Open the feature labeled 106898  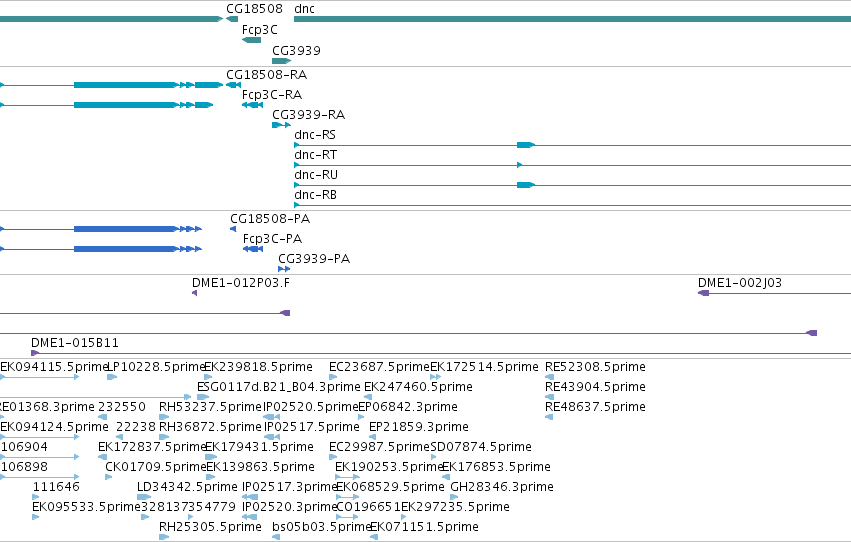click(24, 467)
